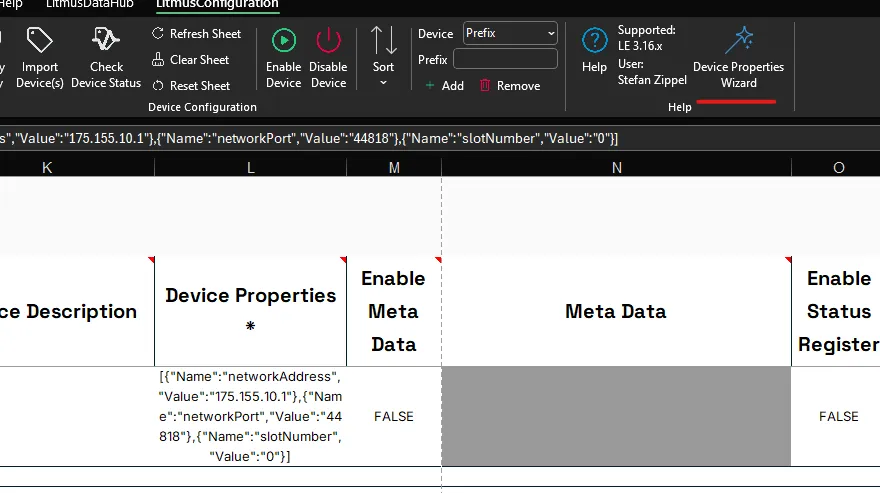880x493 pixels.
Task: Click Disable Device power icon
Action: (328, 41)
